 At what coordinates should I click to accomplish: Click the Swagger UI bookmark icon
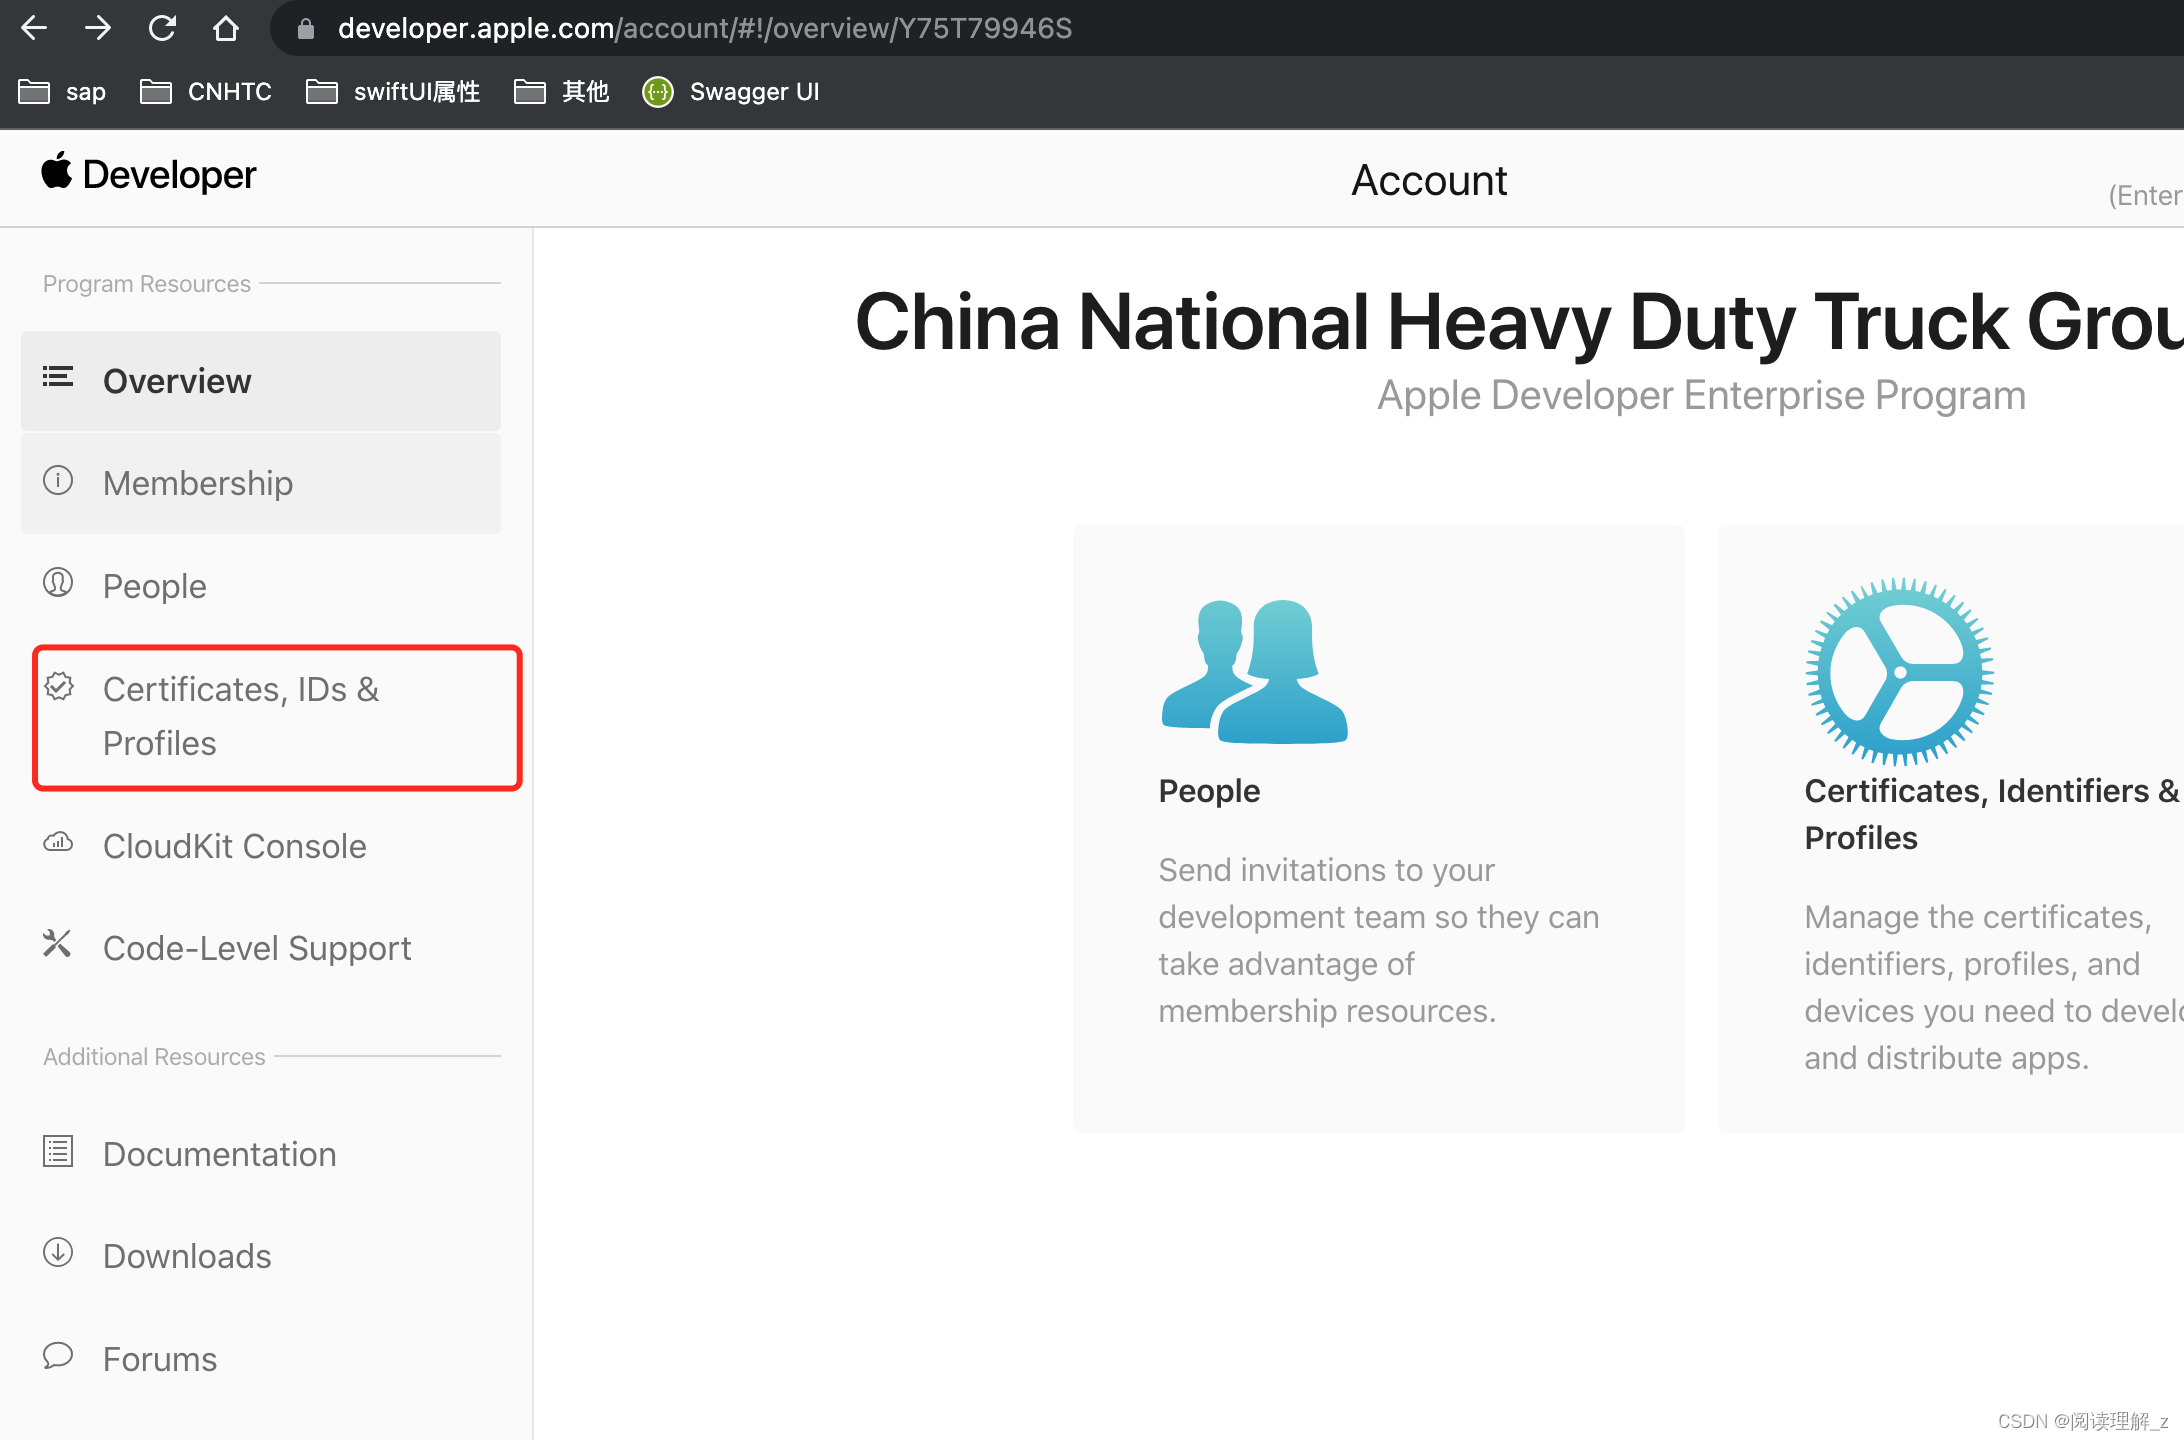pyautogui.click(x=658, y=92)
